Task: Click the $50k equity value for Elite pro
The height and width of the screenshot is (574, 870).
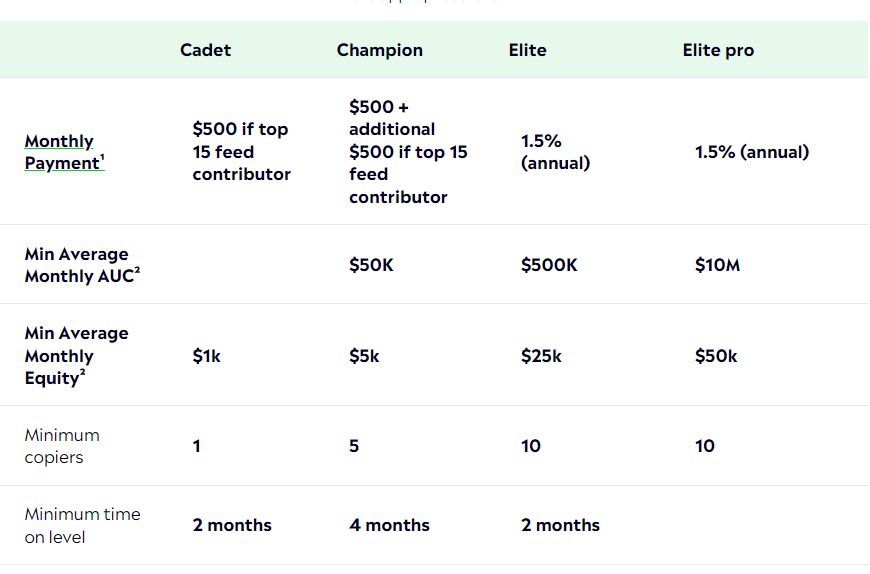Action: 716,356
